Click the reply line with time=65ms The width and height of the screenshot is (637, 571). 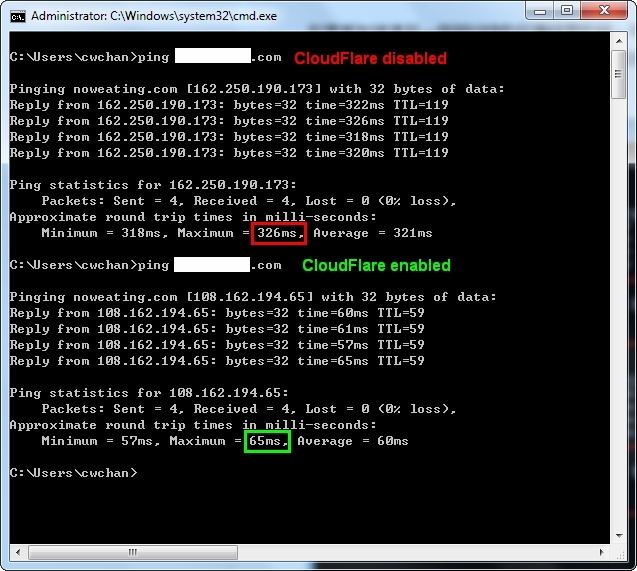tap(217, 361)
